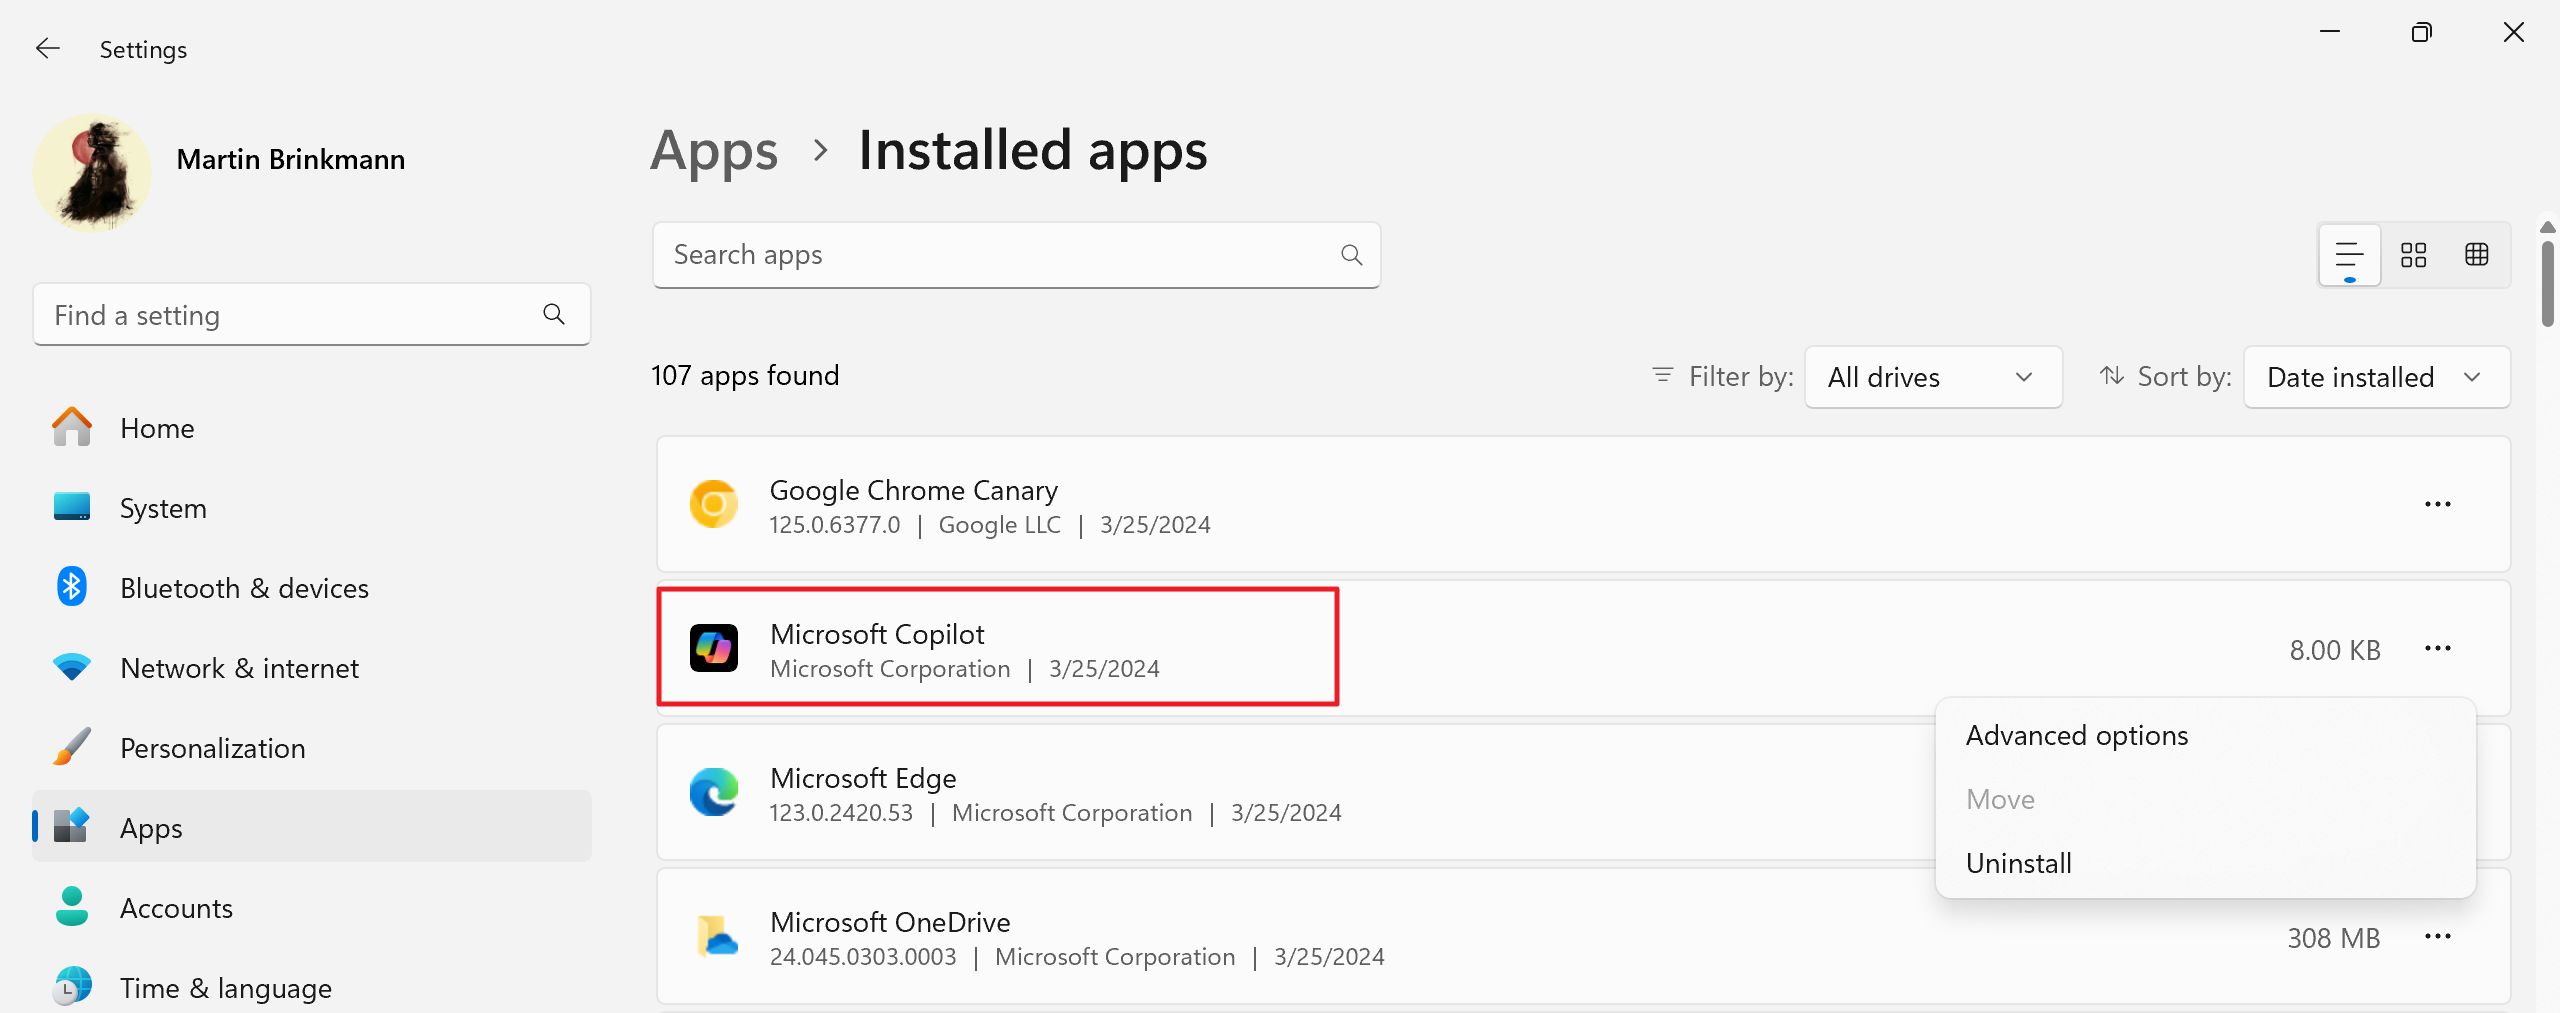Click the Microsoft OneDrive app icon
The height and width of the screenshot is (1013, 2560).
pos(716,936)
